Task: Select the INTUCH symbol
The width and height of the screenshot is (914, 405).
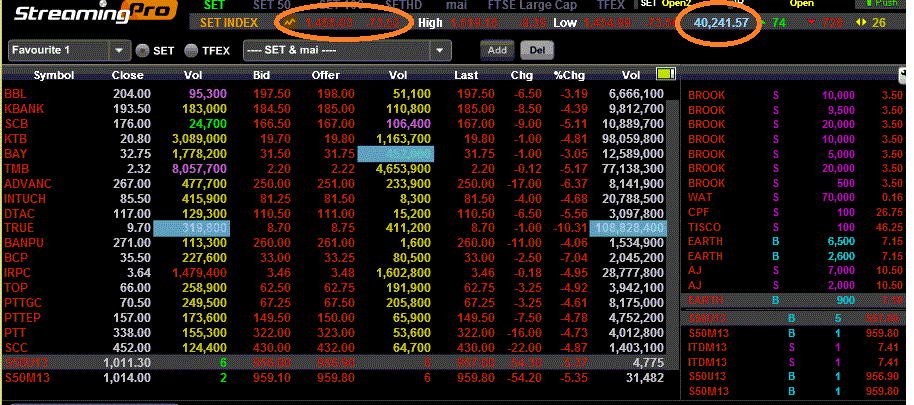Action: (26, 198)
